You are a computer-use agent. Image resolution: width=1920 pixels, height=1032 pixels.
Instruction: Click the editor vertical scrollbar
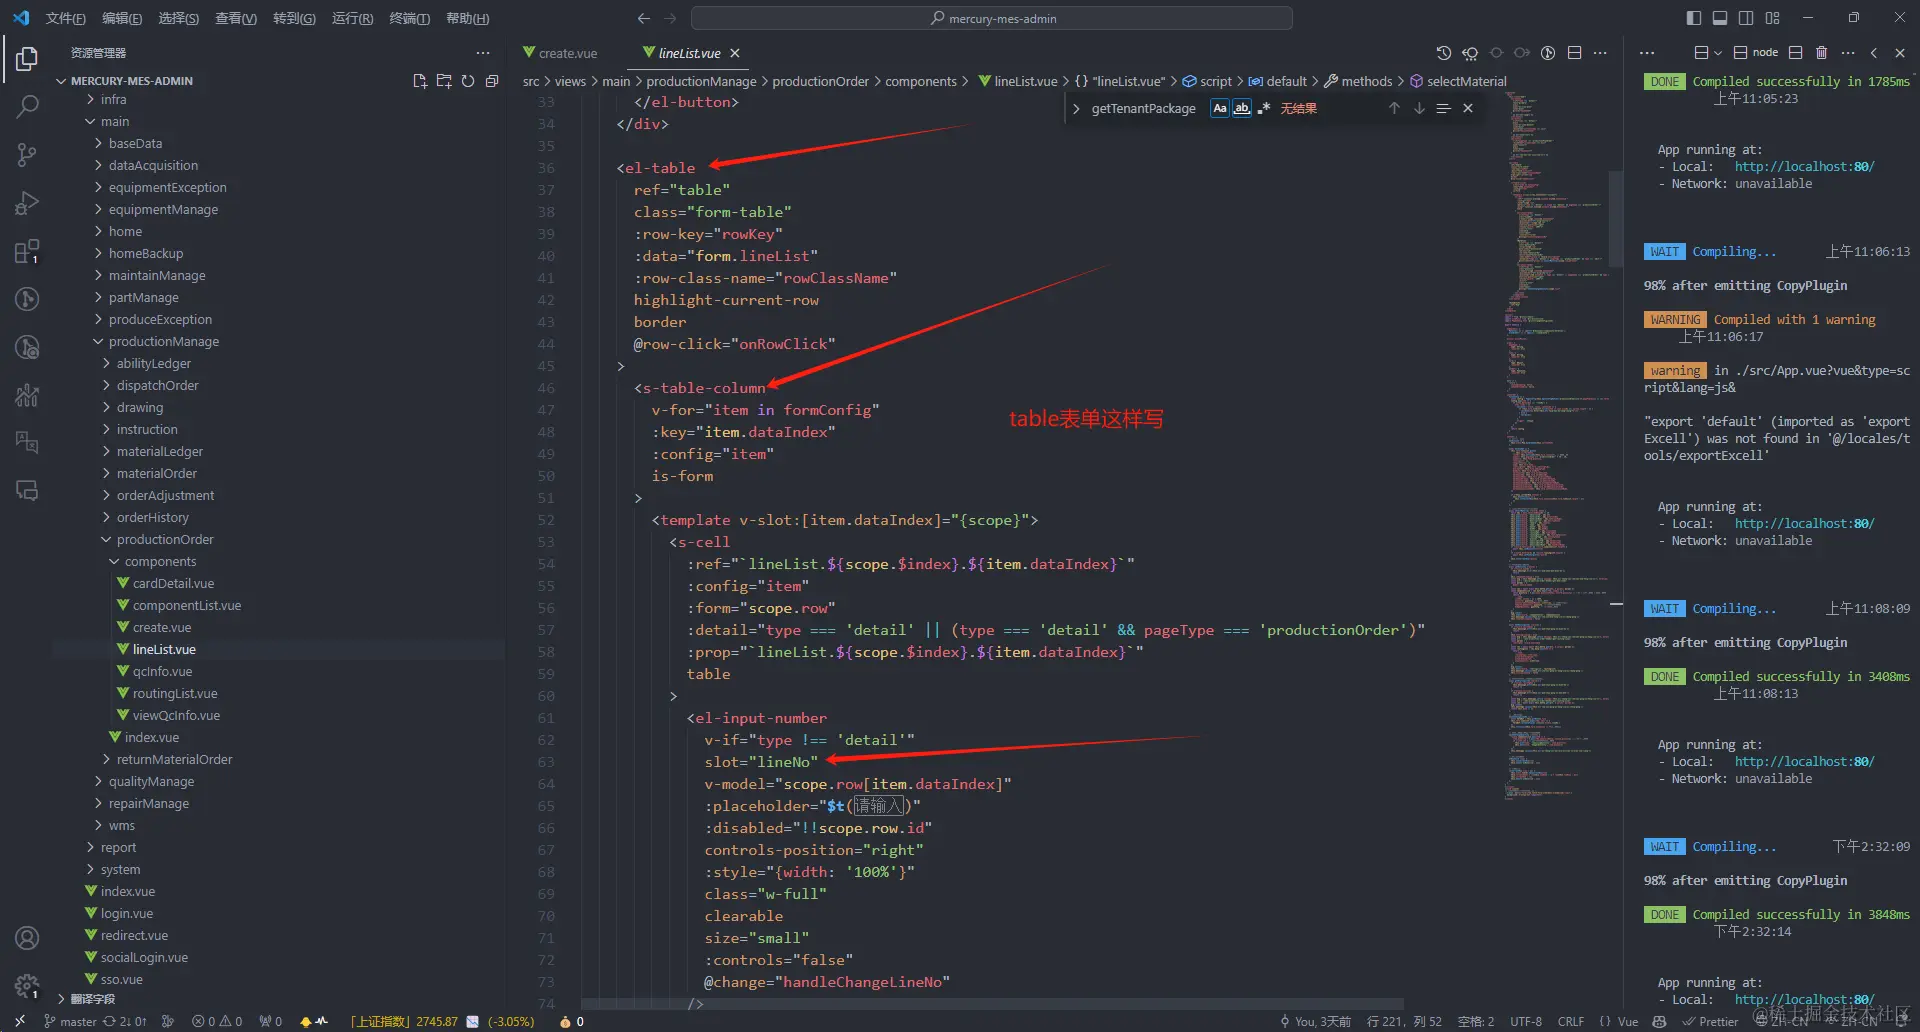click(1615, 218)
